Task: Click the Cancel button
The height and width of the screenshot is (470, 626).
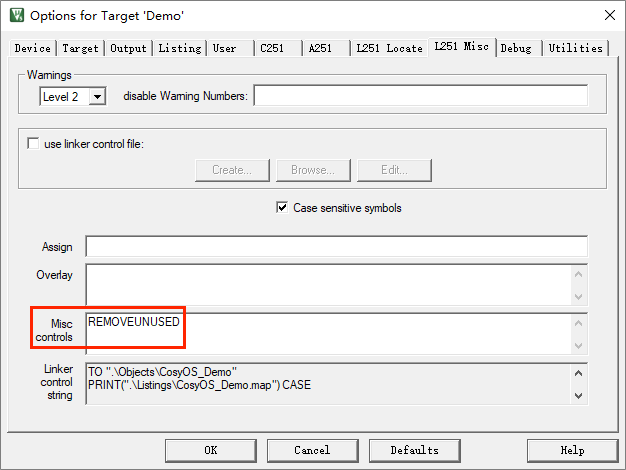Action: pos(312,450)
